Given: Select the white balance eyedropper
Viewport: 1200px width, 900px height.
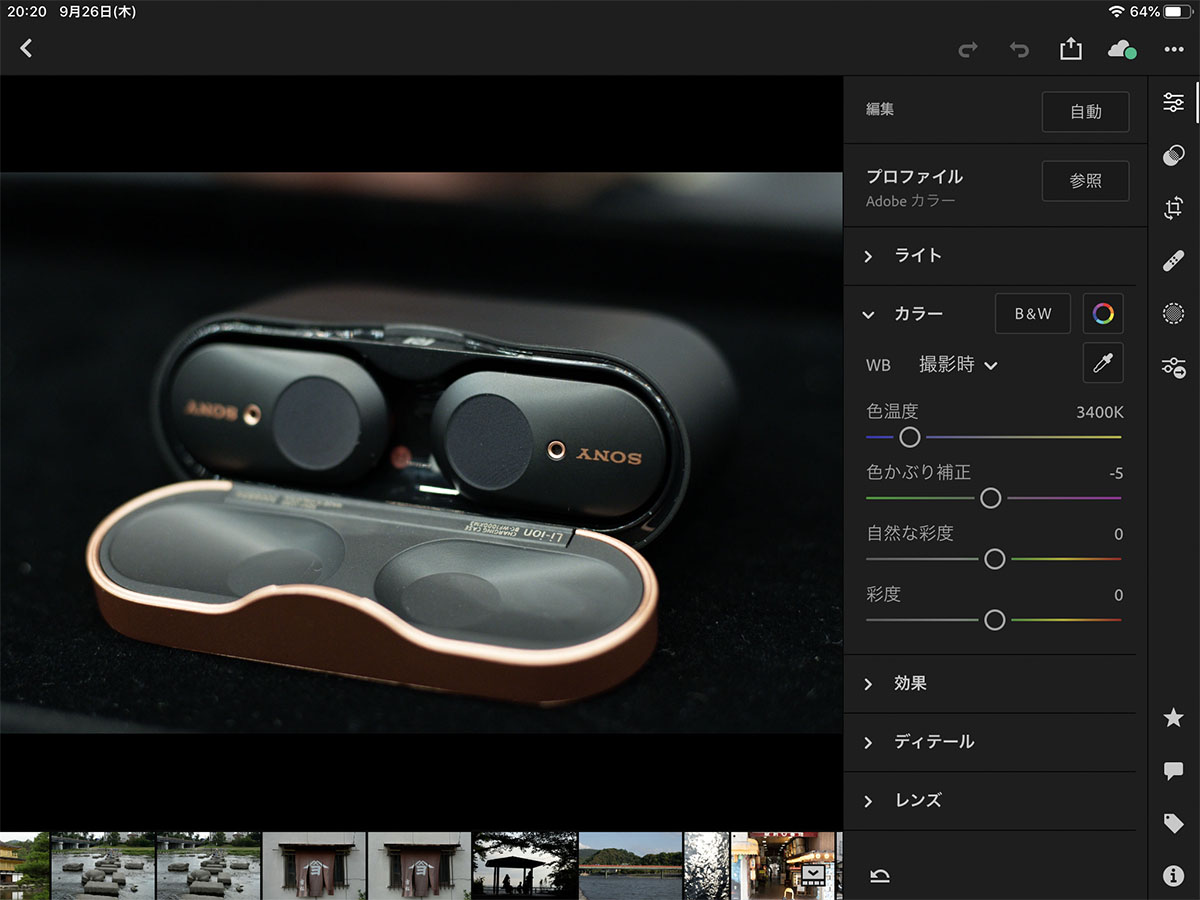Looking at the screenshot, I should tap(1103, 363).
